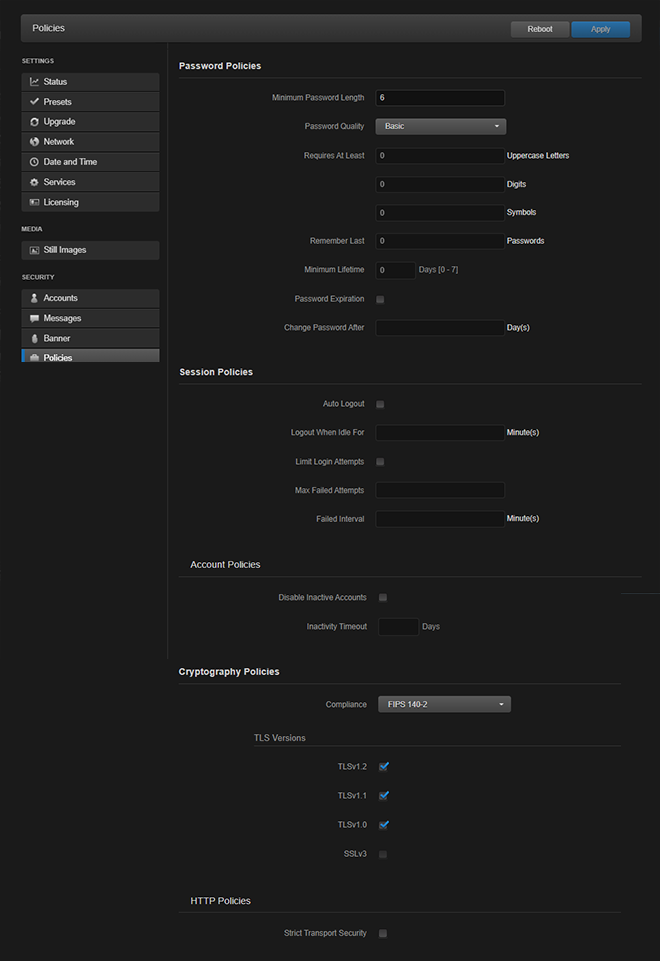
Task: Click the Services gear icon
Action: tap(34, 182)
